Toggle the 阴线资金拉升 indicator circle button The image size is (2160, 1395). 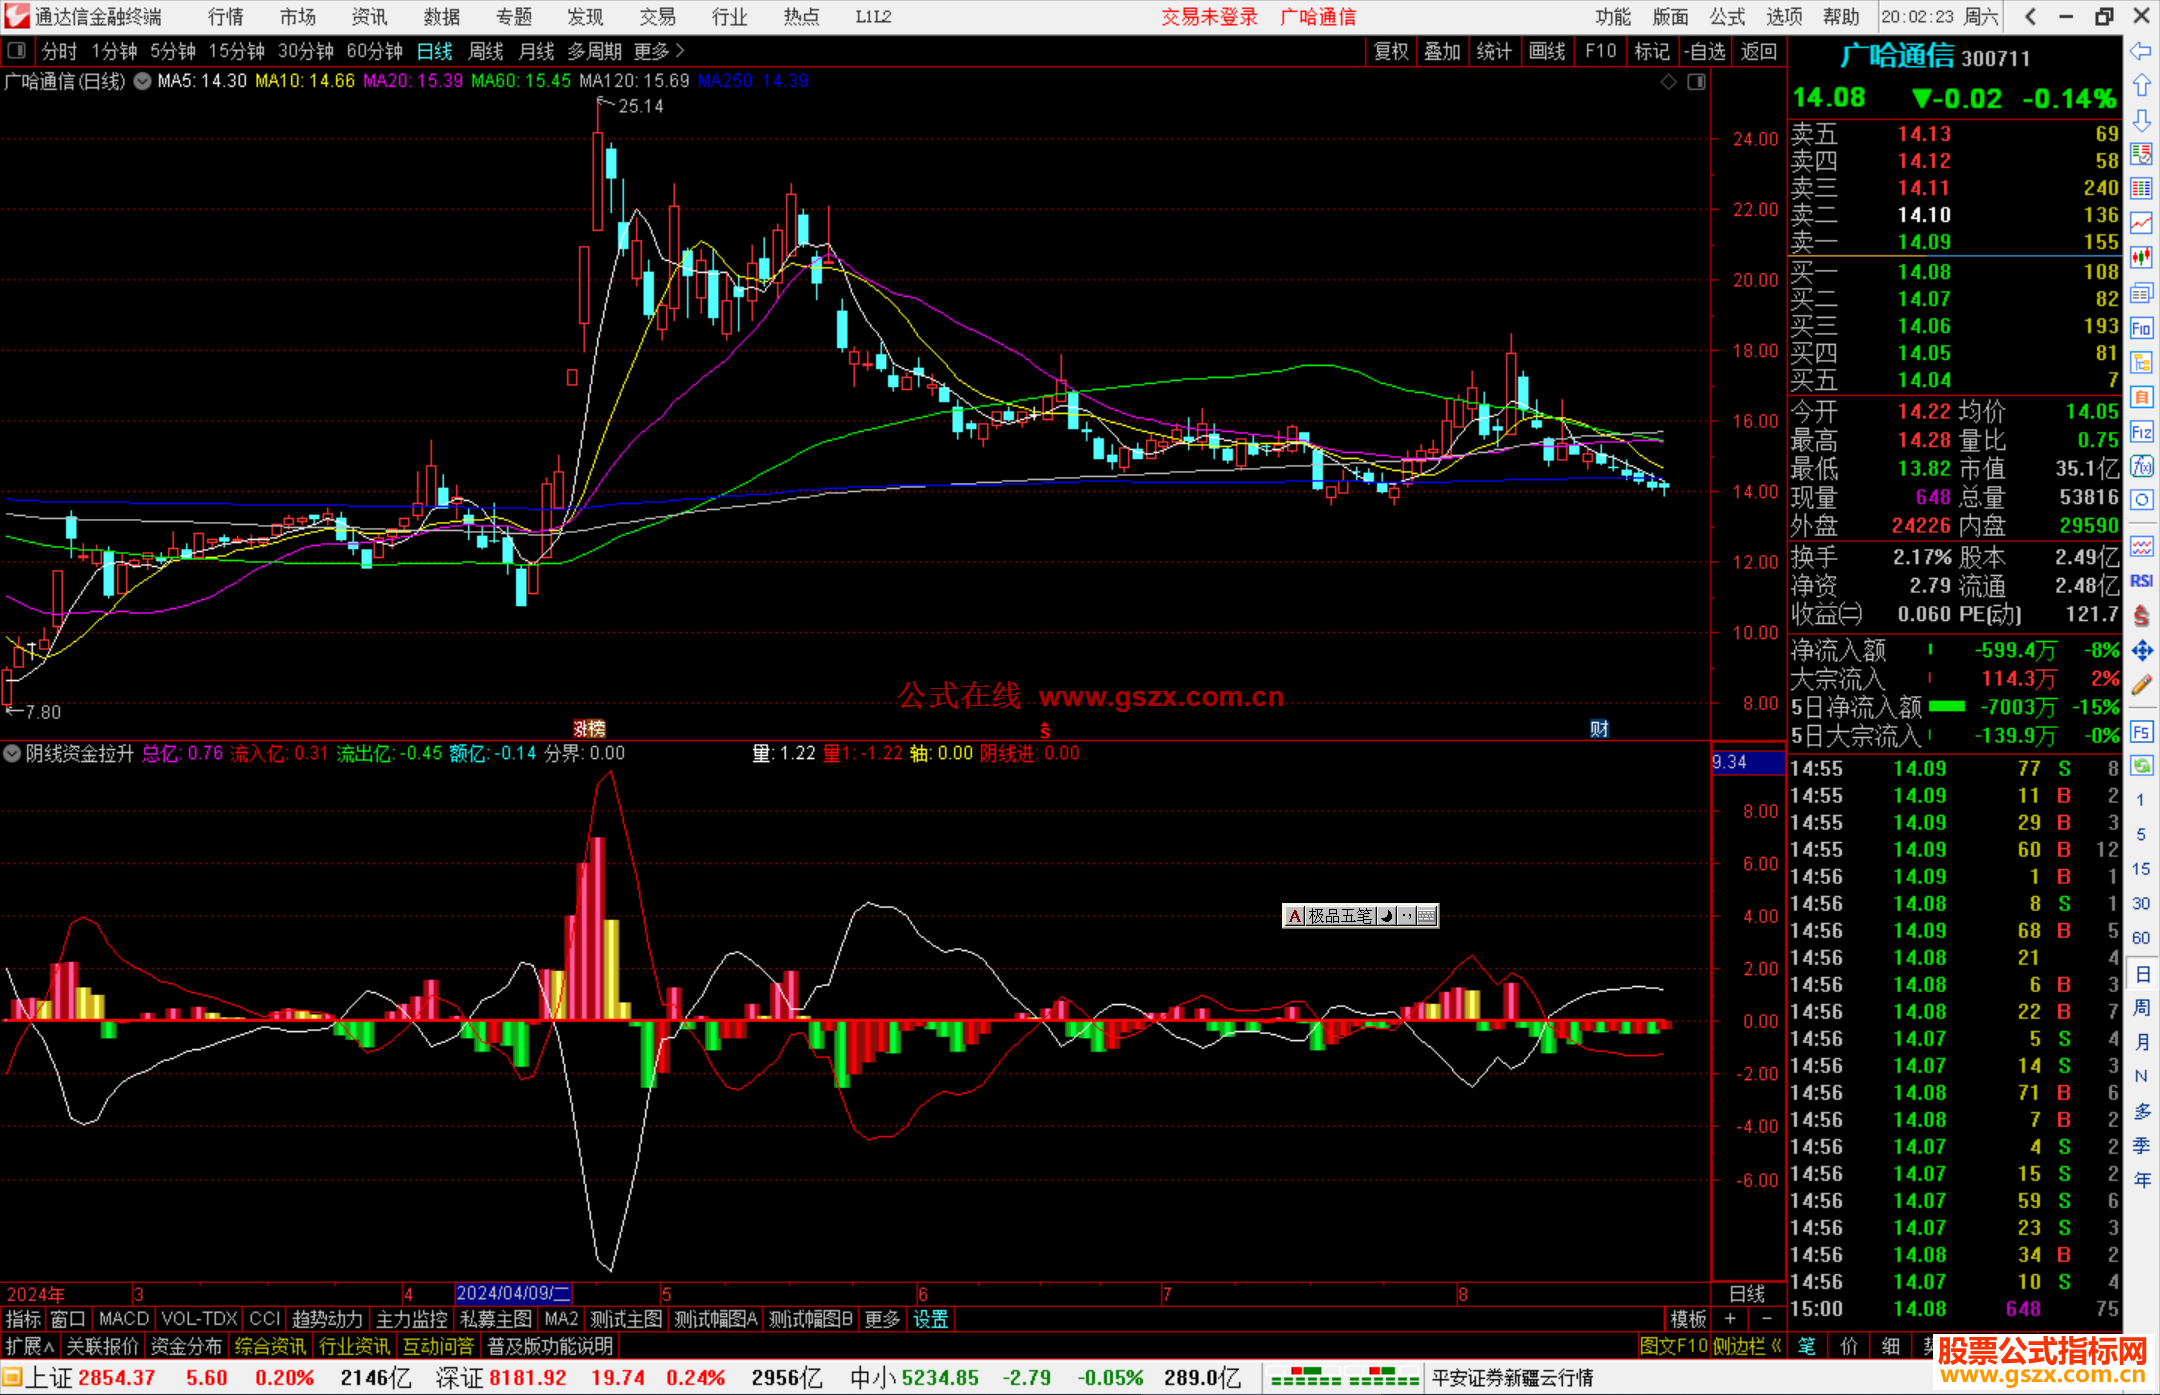tap(12, 753)
